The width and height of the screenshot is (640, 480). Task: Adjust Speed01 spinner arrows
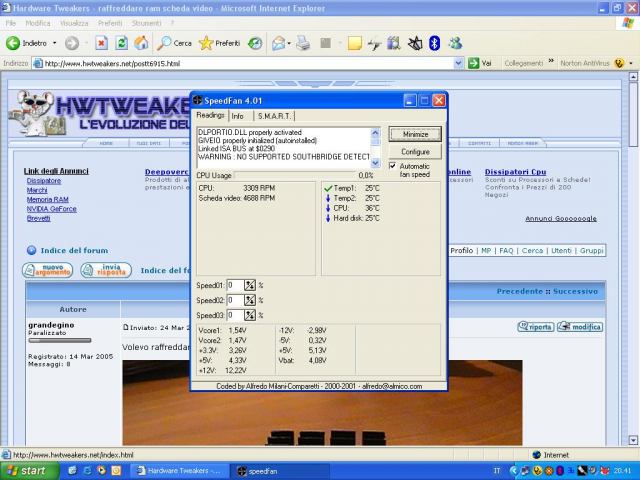(250, 285)
